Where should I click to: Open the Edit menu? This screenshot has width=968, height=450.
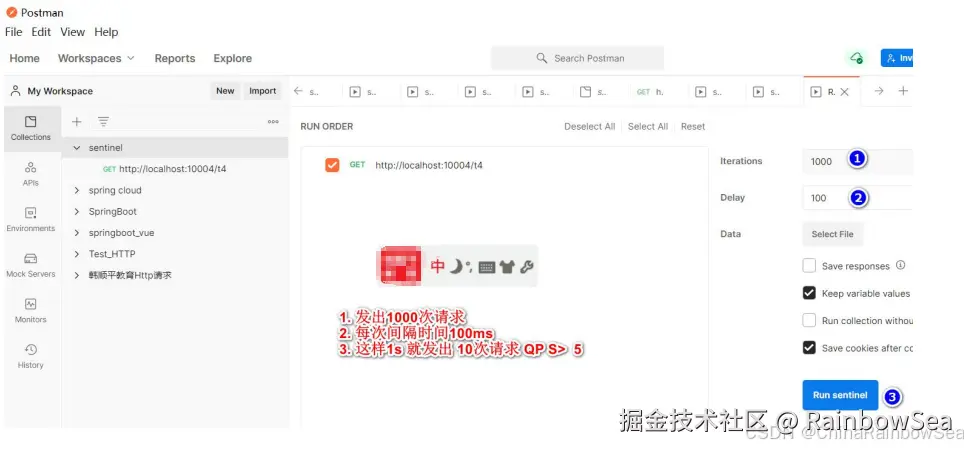(41, 32)
